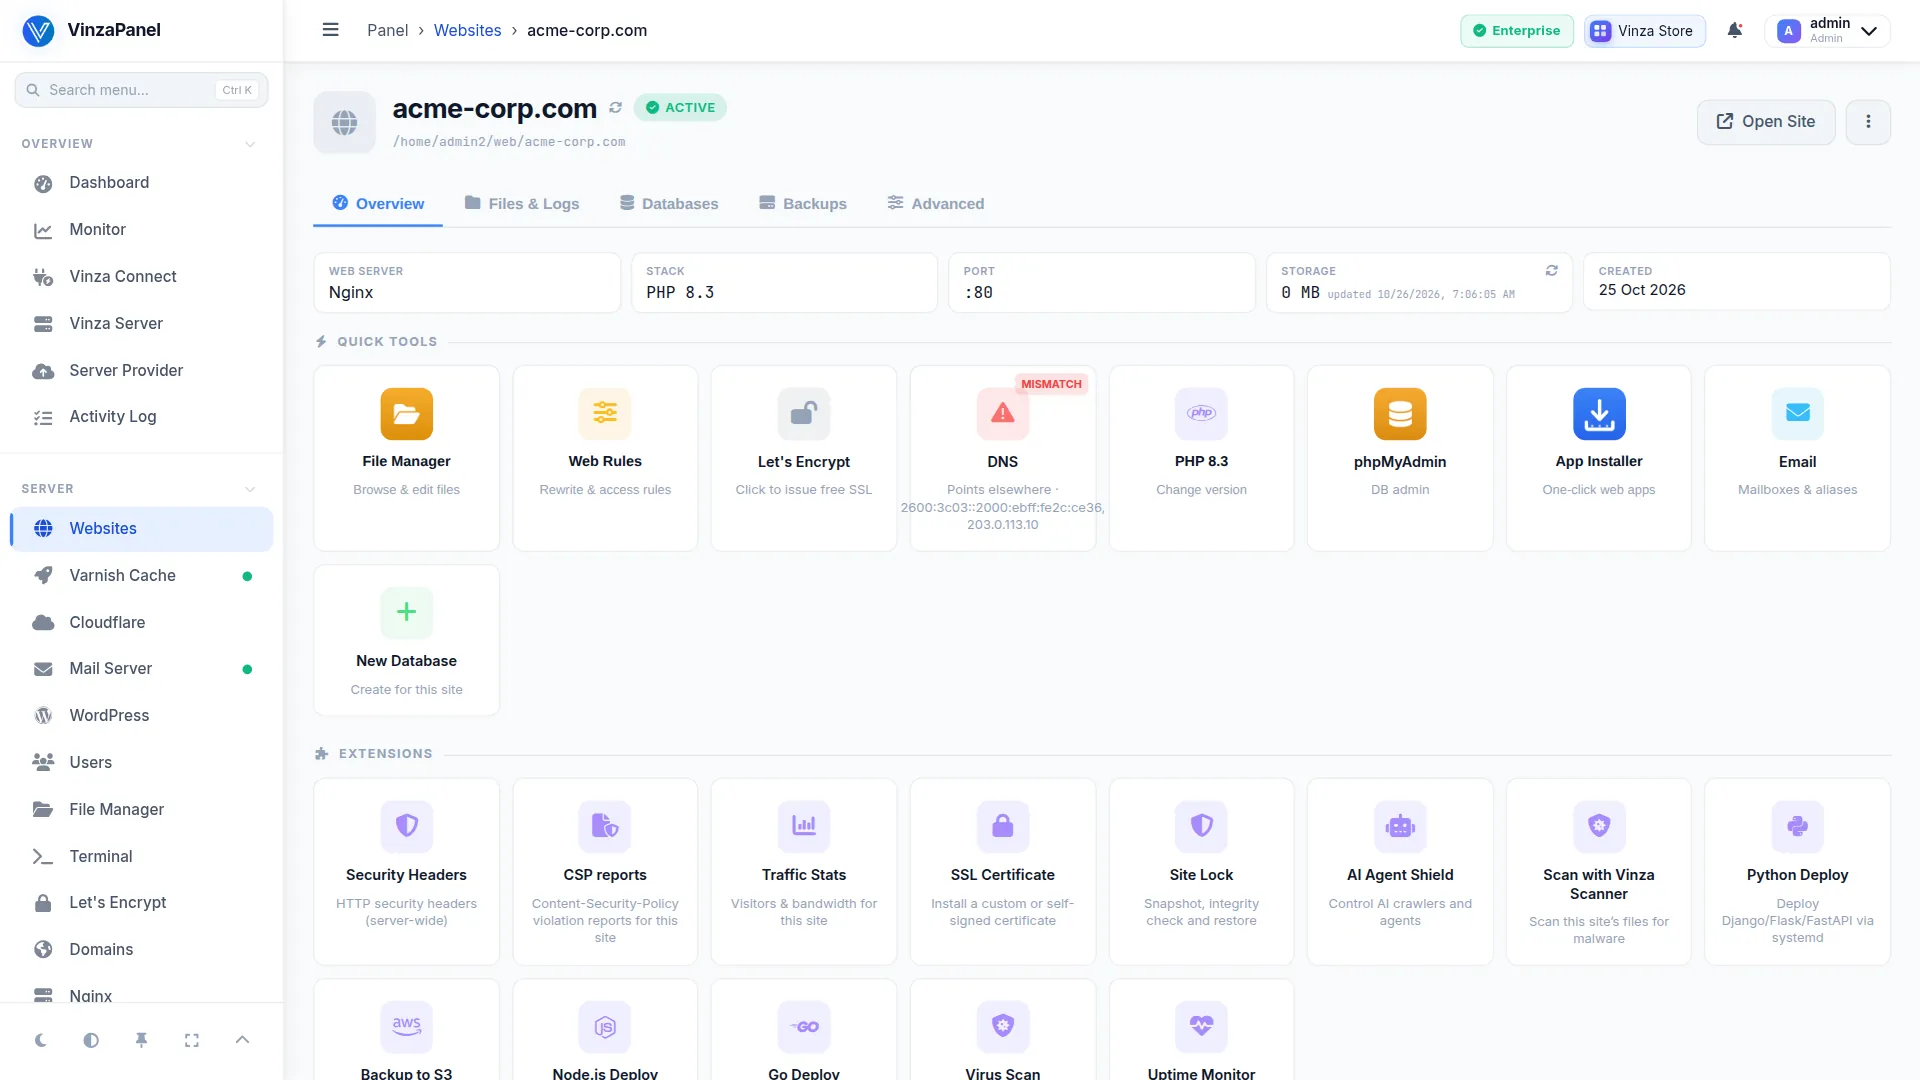This screenshot has height=1080, width=1920.
Task: Switch to the Files & Logs tab
Action: tap(522, 203)
